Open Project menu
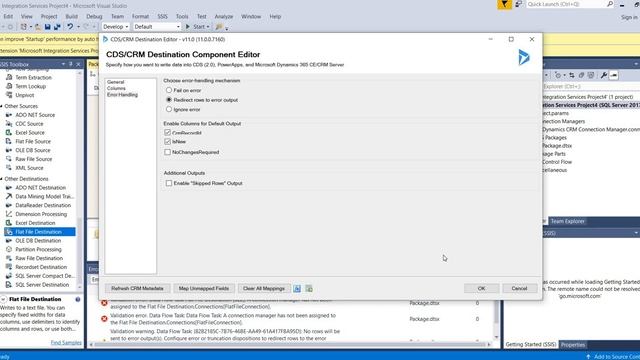The height and width of the screenshot is (360, 640). click(x=49, y=16)
